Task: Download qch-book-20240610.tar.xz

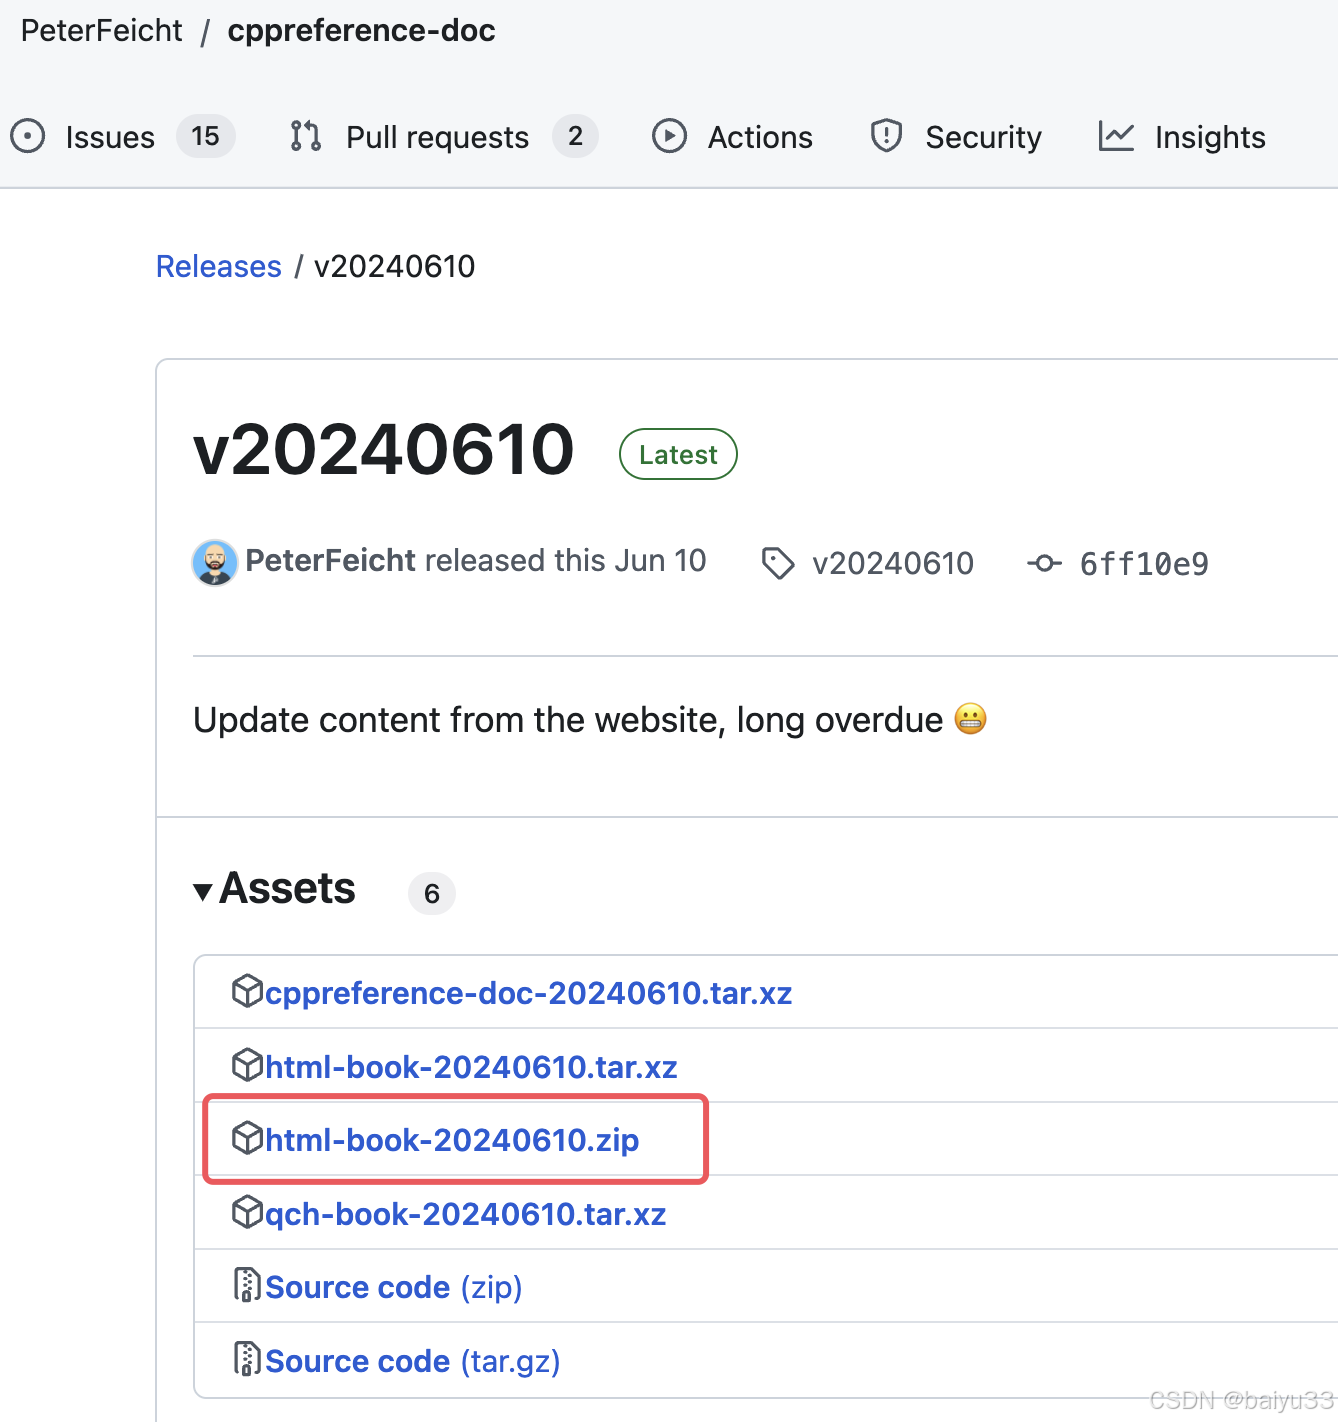Action: [x=465, y=1214]
